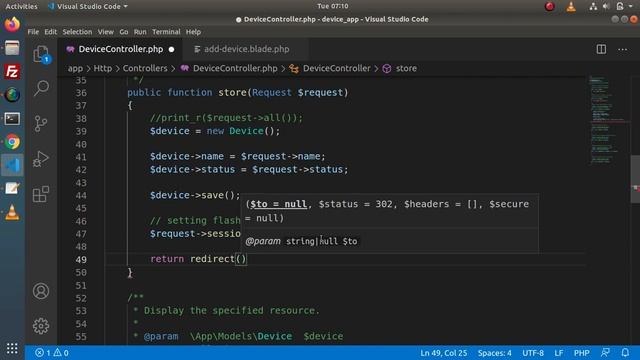640x360 pixels.
Task: Click the red recording indicator in top bar
Action: click(550, 6)
